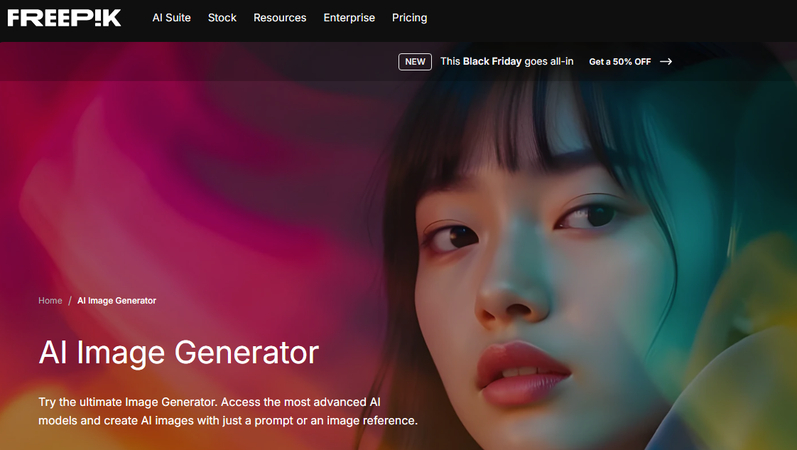Click the Freepik logo

pyautogui.click(x=64, y=18)
